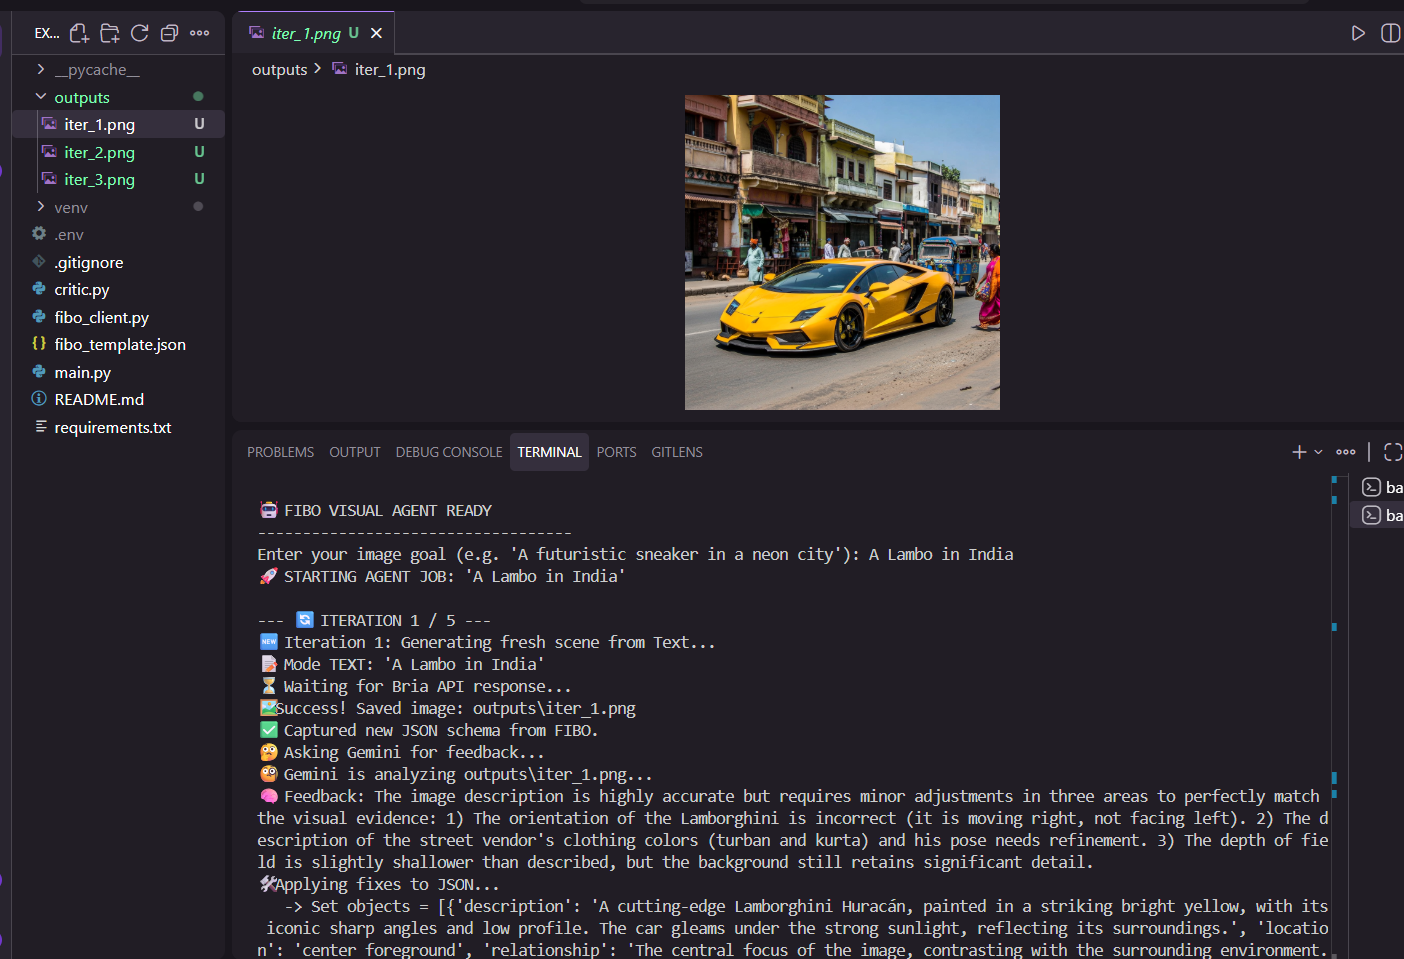Click the outputs breadcrumb

(279, 69)
